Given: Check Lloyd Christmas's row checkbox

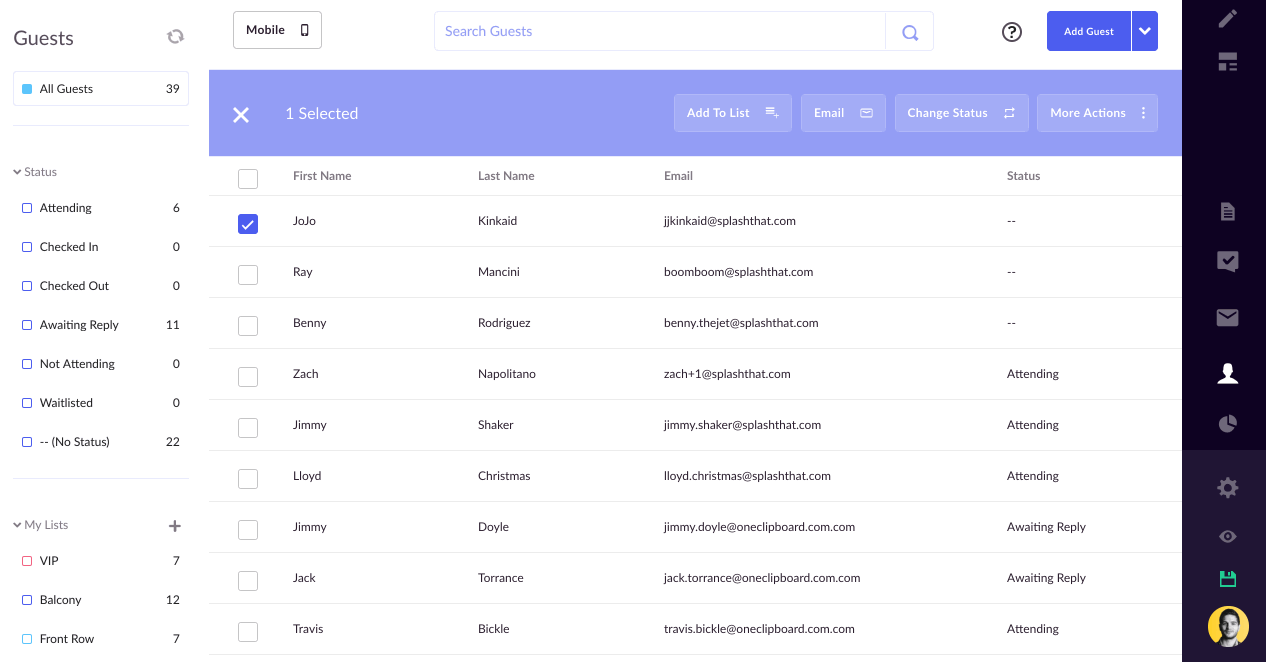Looking at the screenshot, I should pyautogui.click(x=248, y=479).
